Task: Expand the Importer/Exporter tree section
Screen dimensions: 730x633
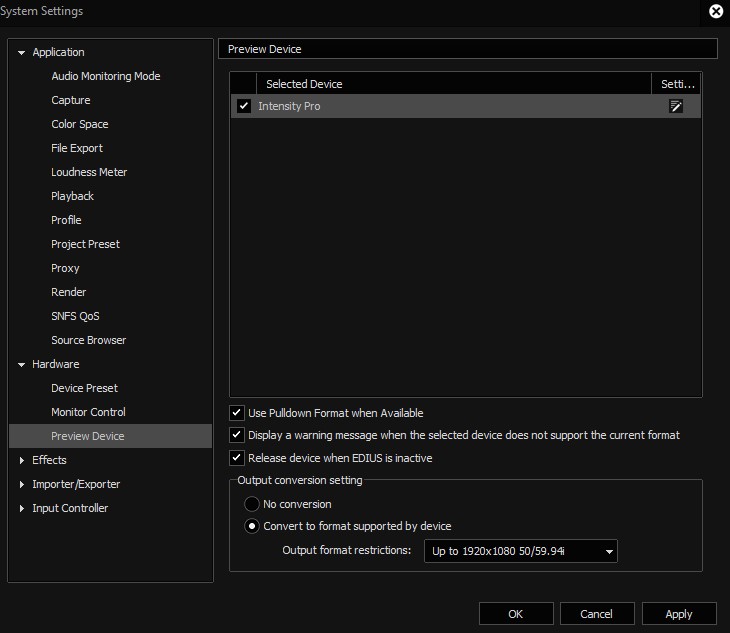Action: pyautogui.click(x=21, y=485)
